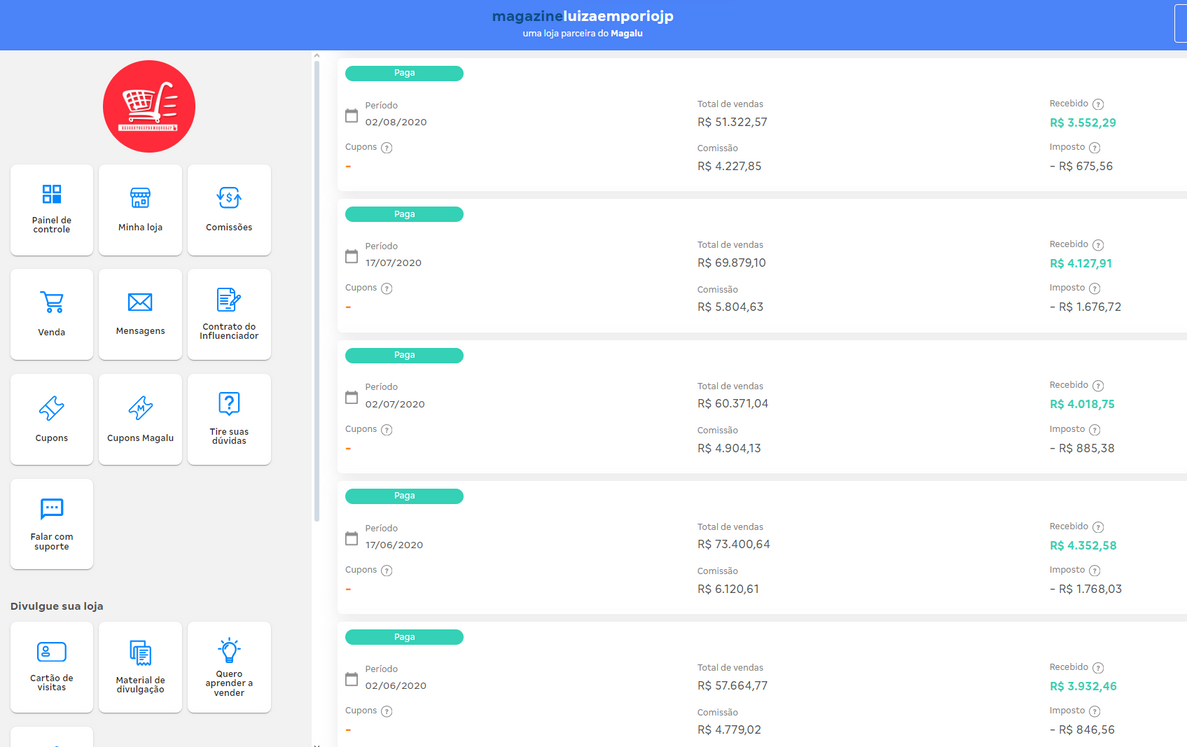Click calendar icon for period 02/07/2020
1187x747 pixels.
pyautogui.click(x=351, y=397)
